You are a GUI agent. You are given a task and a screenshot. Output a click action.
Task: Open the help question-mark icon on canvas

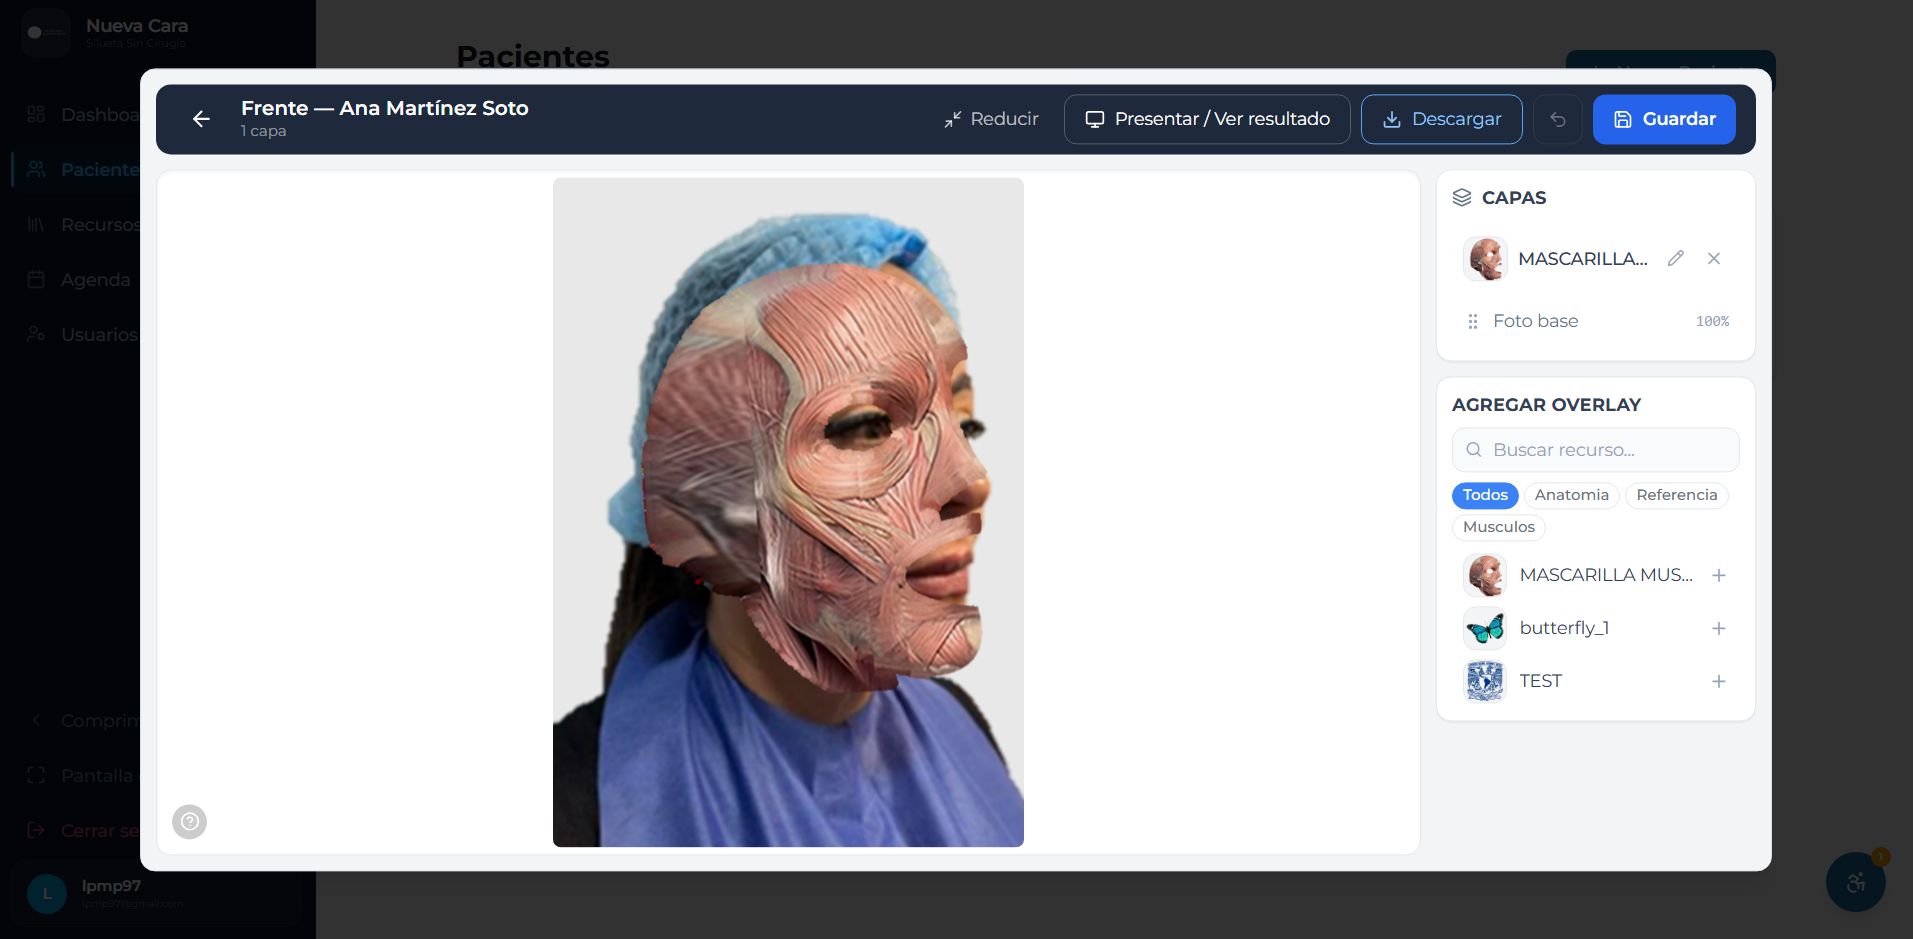[x=189, y=822]
